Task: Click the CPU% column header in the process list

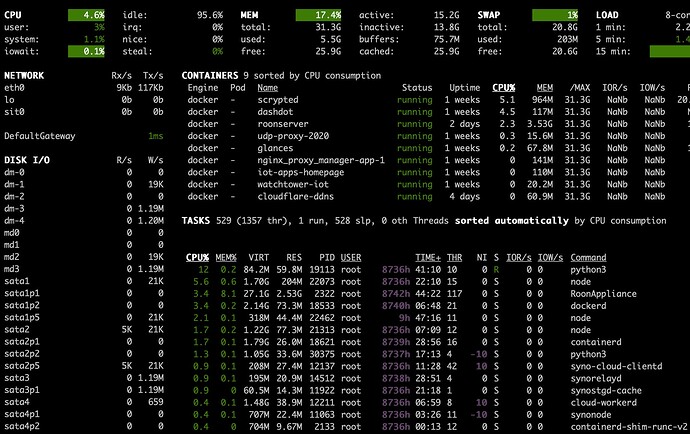Action: 197,257
